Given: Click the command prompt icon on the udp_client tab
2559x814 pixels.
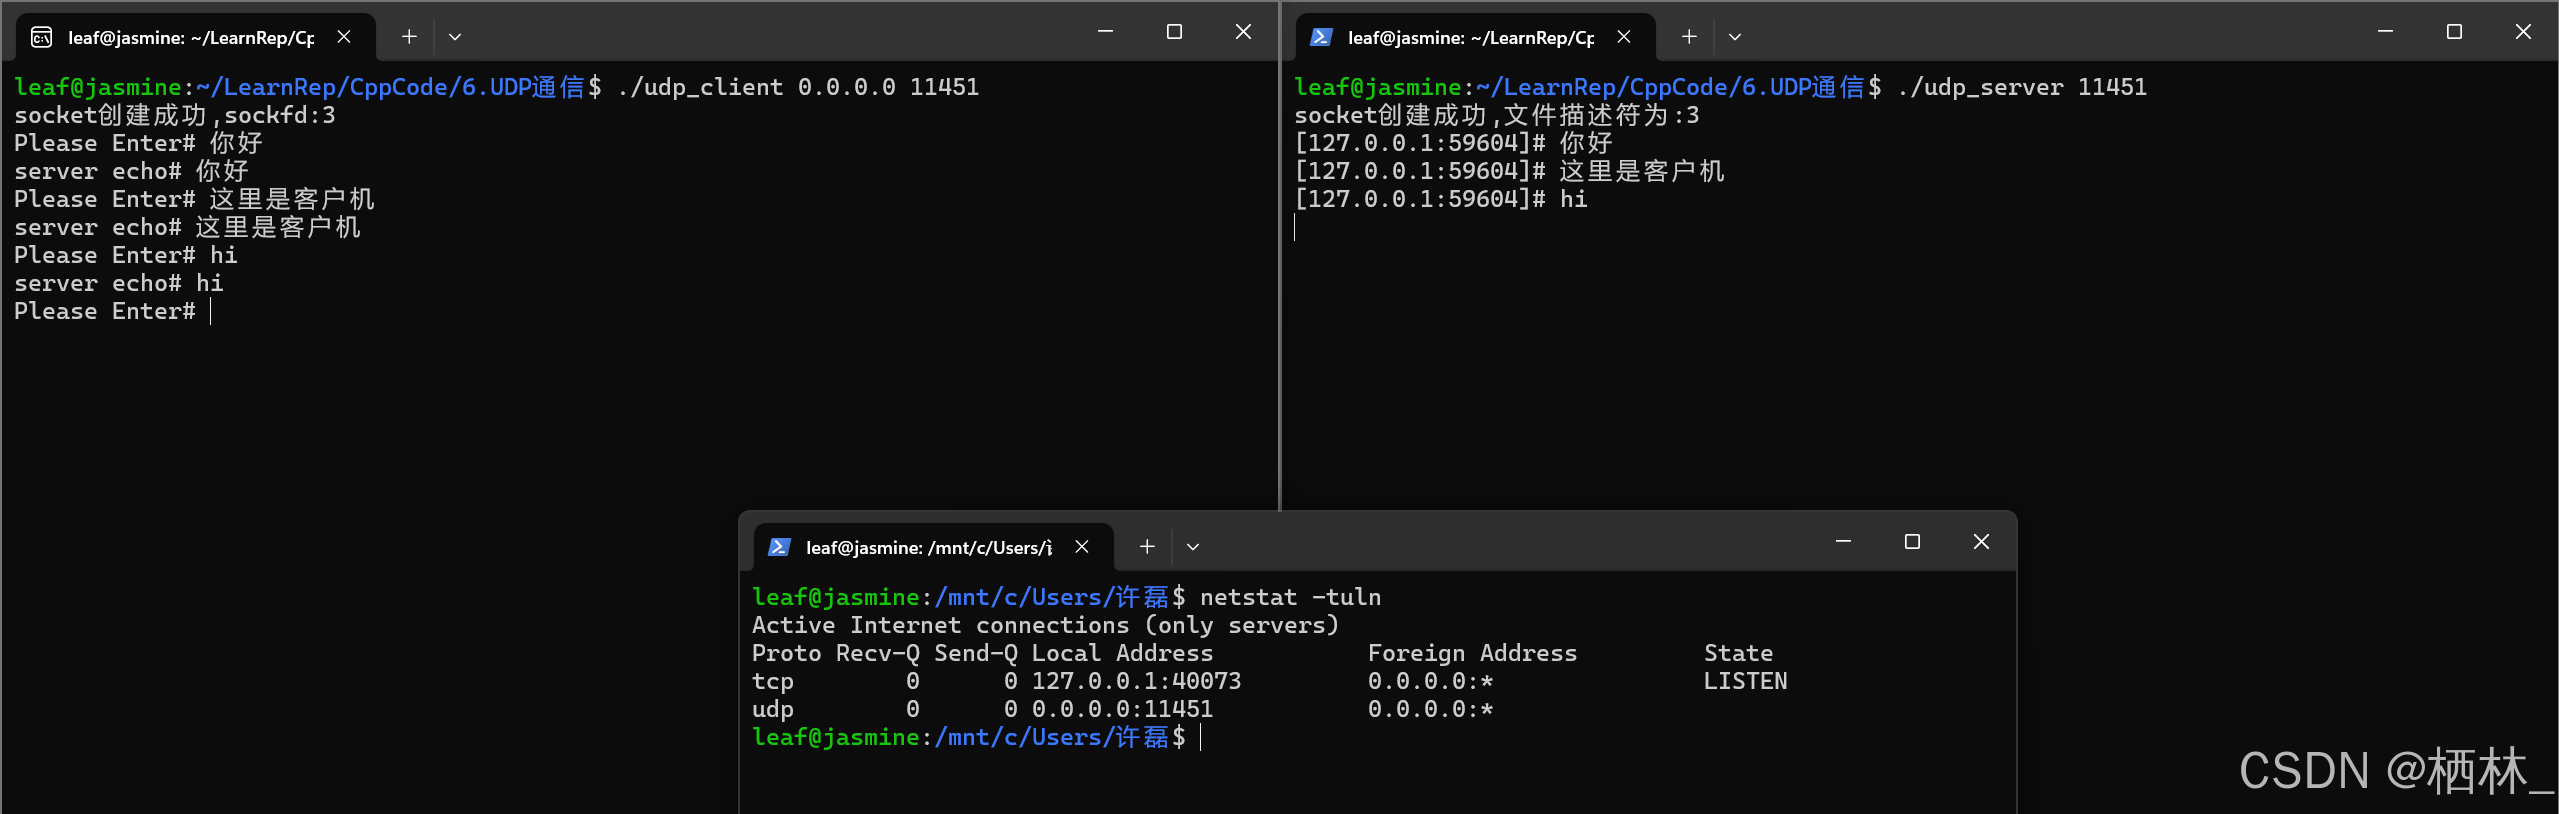Looking at the screenshot, I should pos(42,38).
